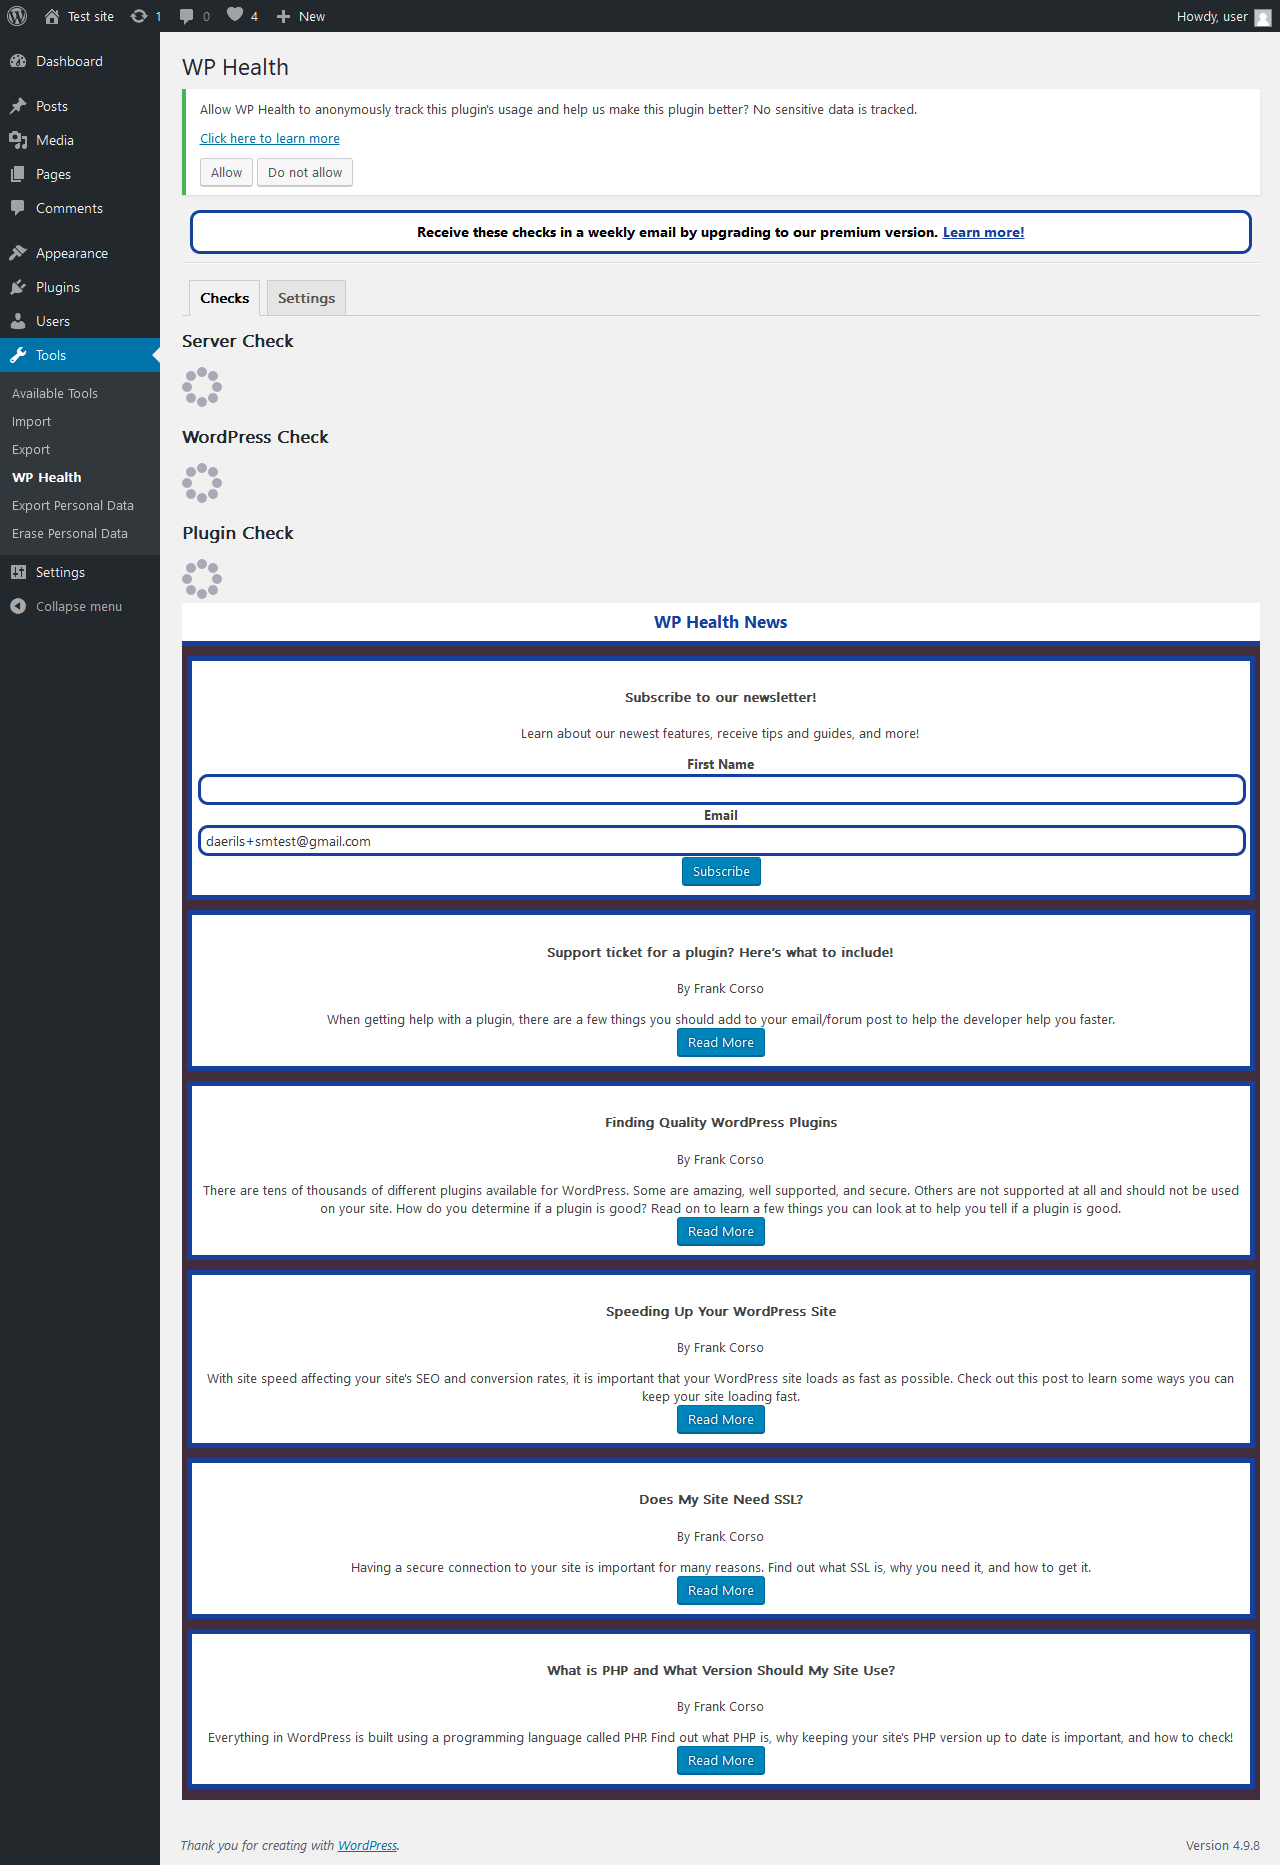The height and width of the screenshot is (1865, 1280).
Task: Read More on Finding Quality WordPress Plugins
Action: [x=721, y=1231]
